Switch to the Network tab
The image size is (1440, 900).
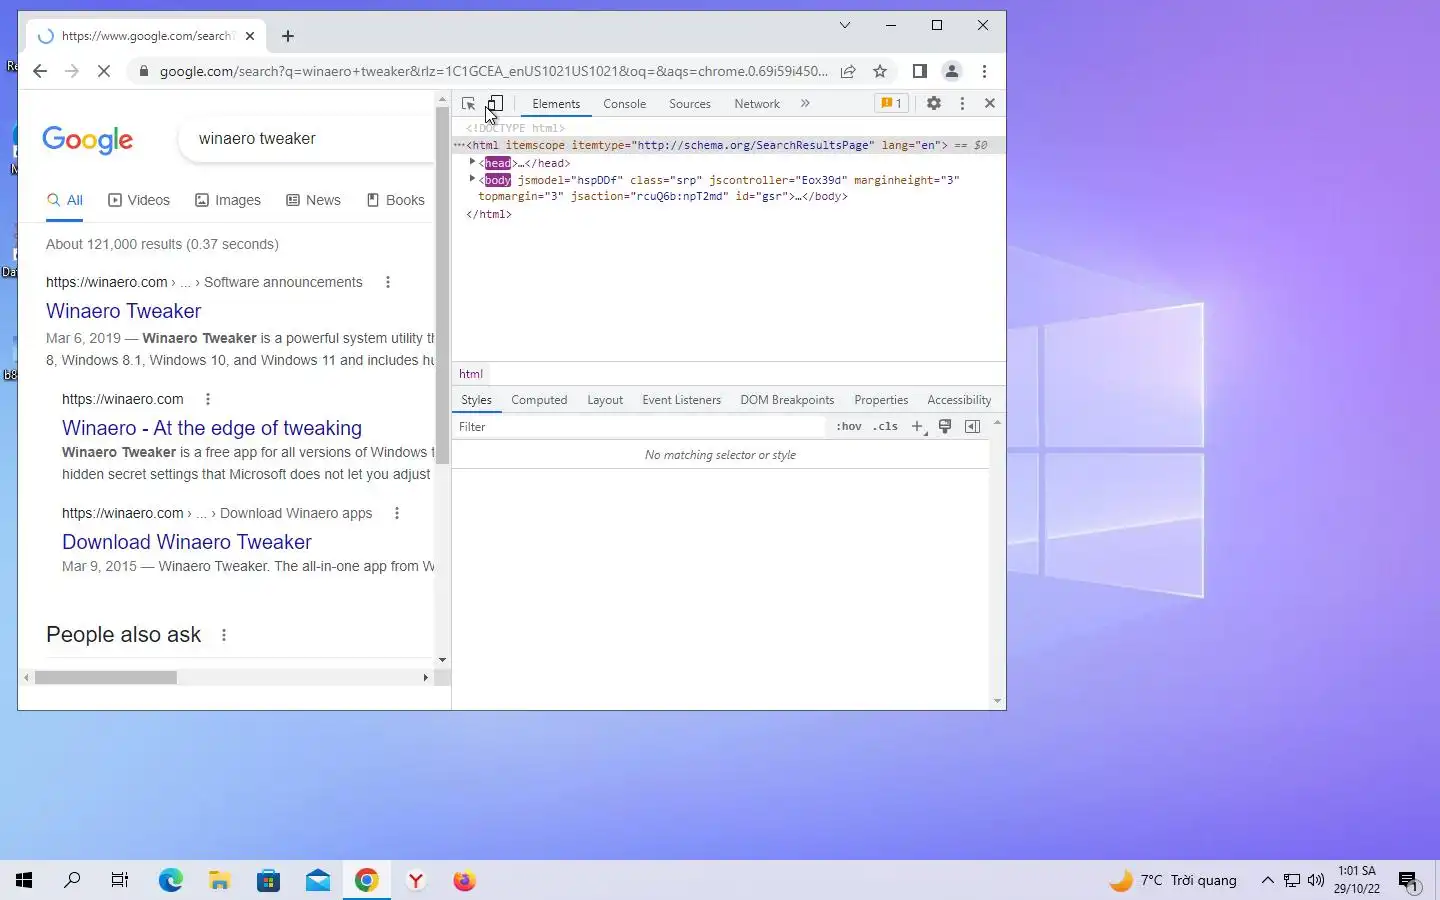click(x=757, y=104)
